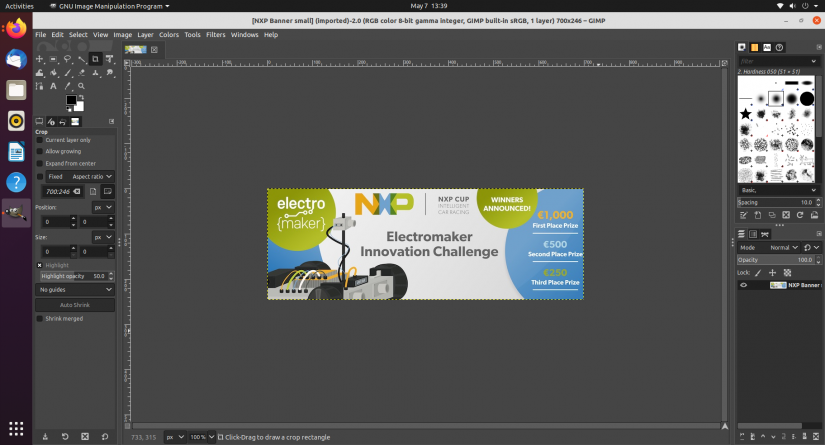The width and height of the screenshot is (825, 445).
Task: Select the Free Select lasso tool
Action: click(x=67, y=59)
